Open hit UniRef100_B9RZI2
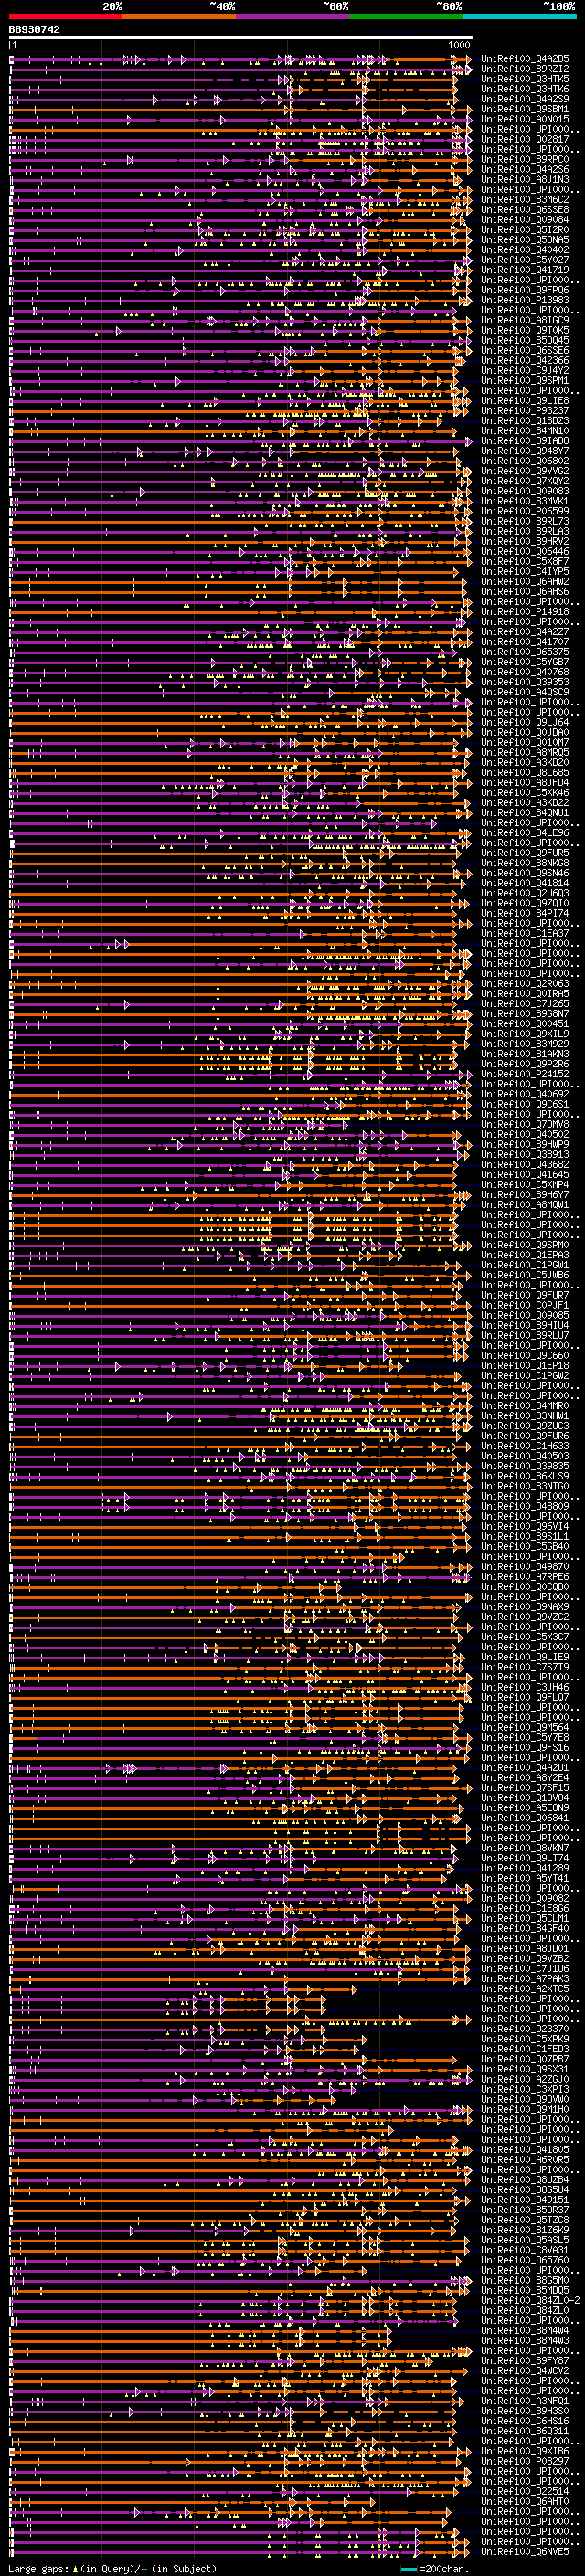 (x=525, y=69)
